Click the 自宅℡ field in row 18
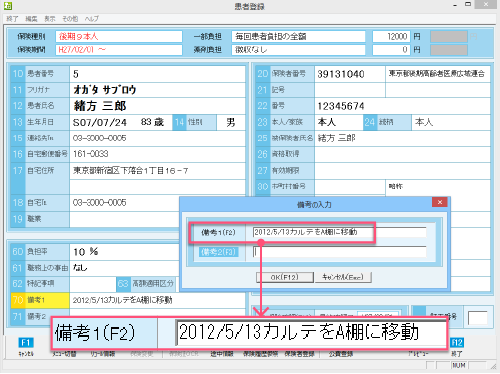 tap(125, 202)
